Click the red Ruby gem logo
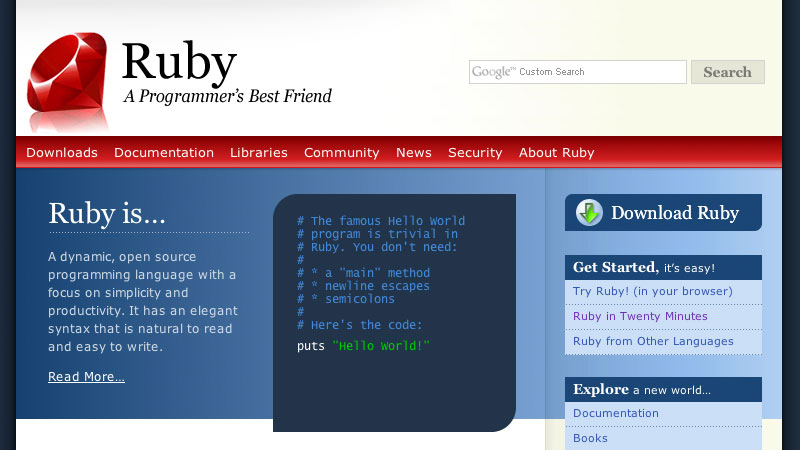The width and height of the screenshot is (800, 450). coord(67,72)
